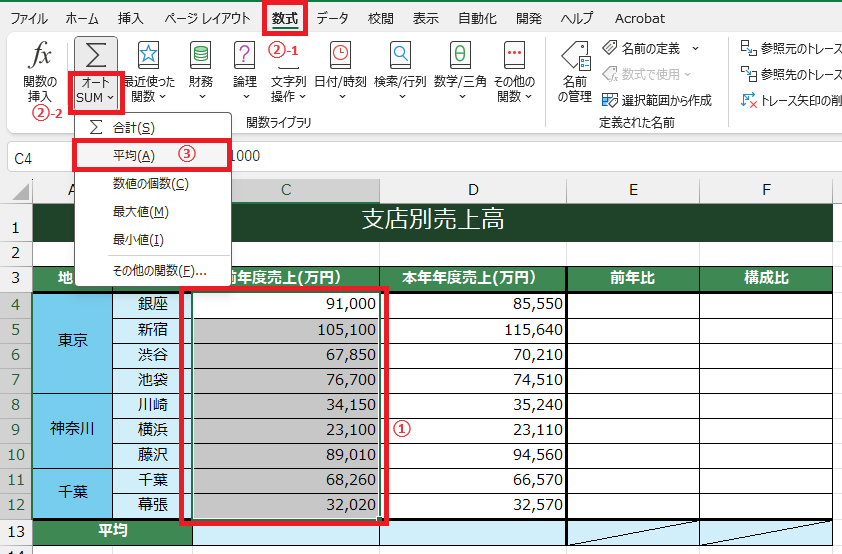Open 数学/三角 theta book icon
Image resolution: width=842 pixels, height=554 pixels.
click(460, 55)
